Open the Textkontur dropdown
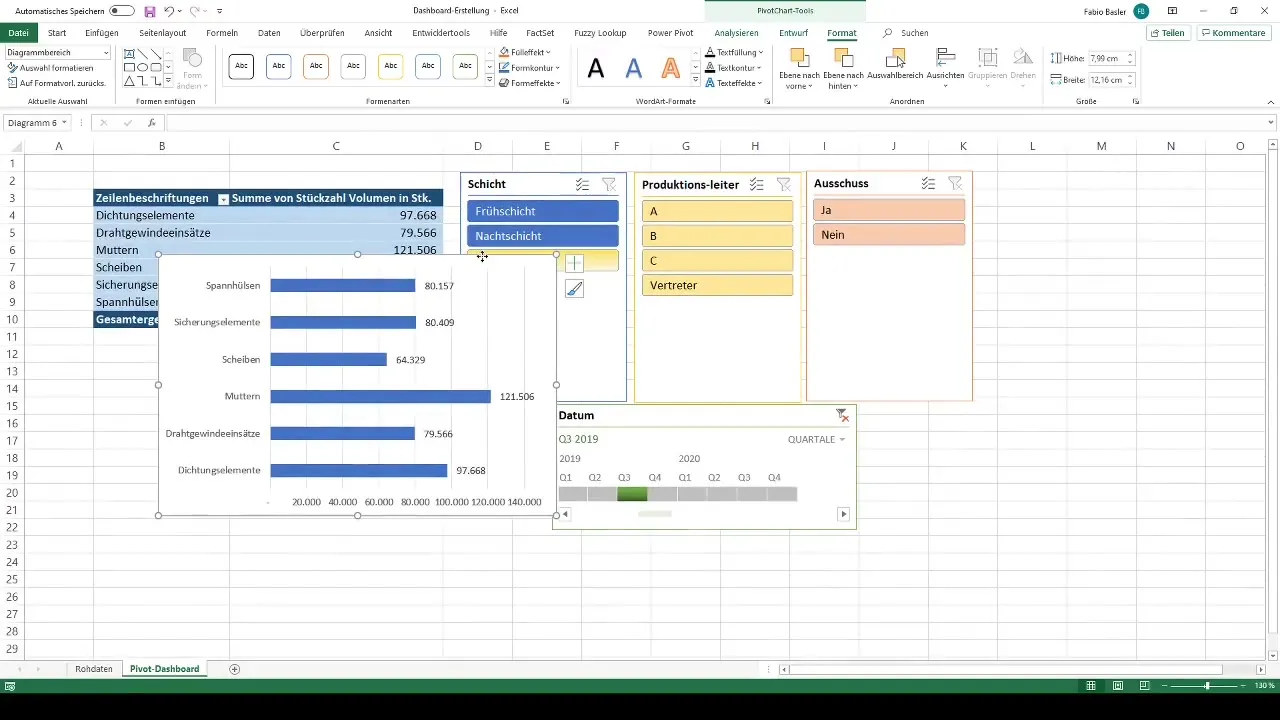The height and width of the screenshot is (720, 1280). [x=734, y=68]
